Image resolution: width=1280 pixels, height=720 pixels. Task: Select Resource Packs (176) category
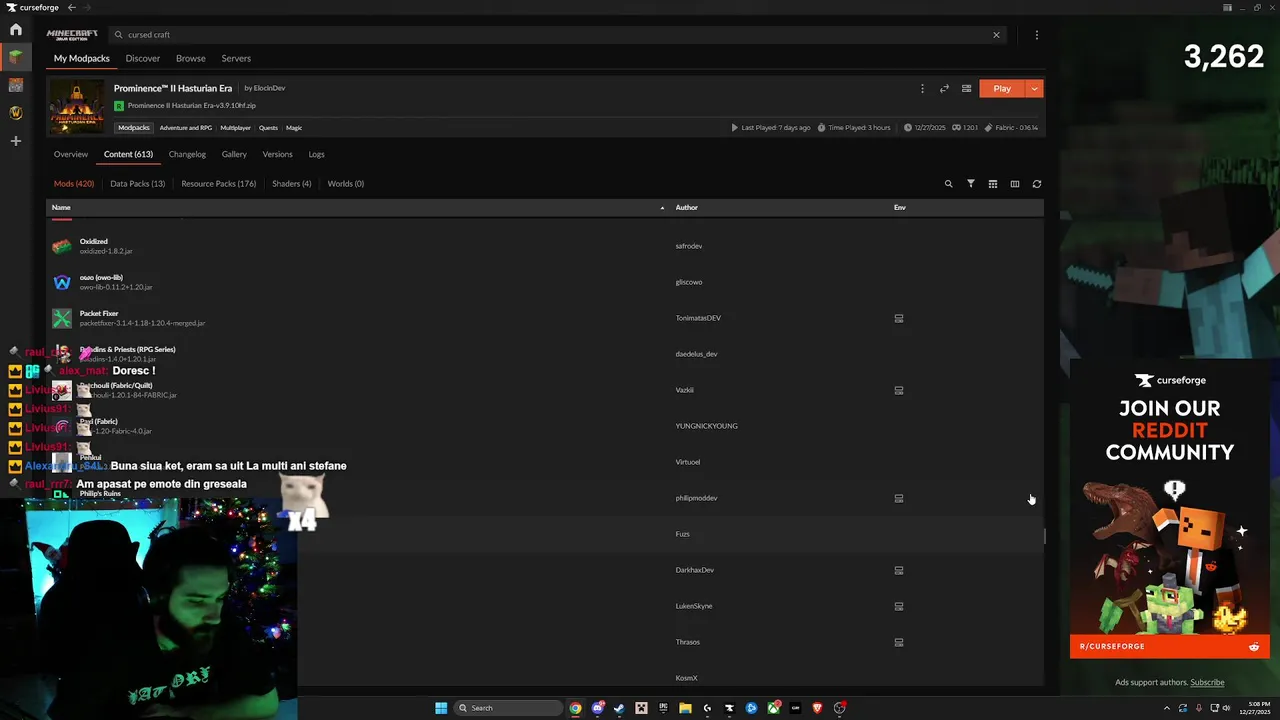click(219, 184)
